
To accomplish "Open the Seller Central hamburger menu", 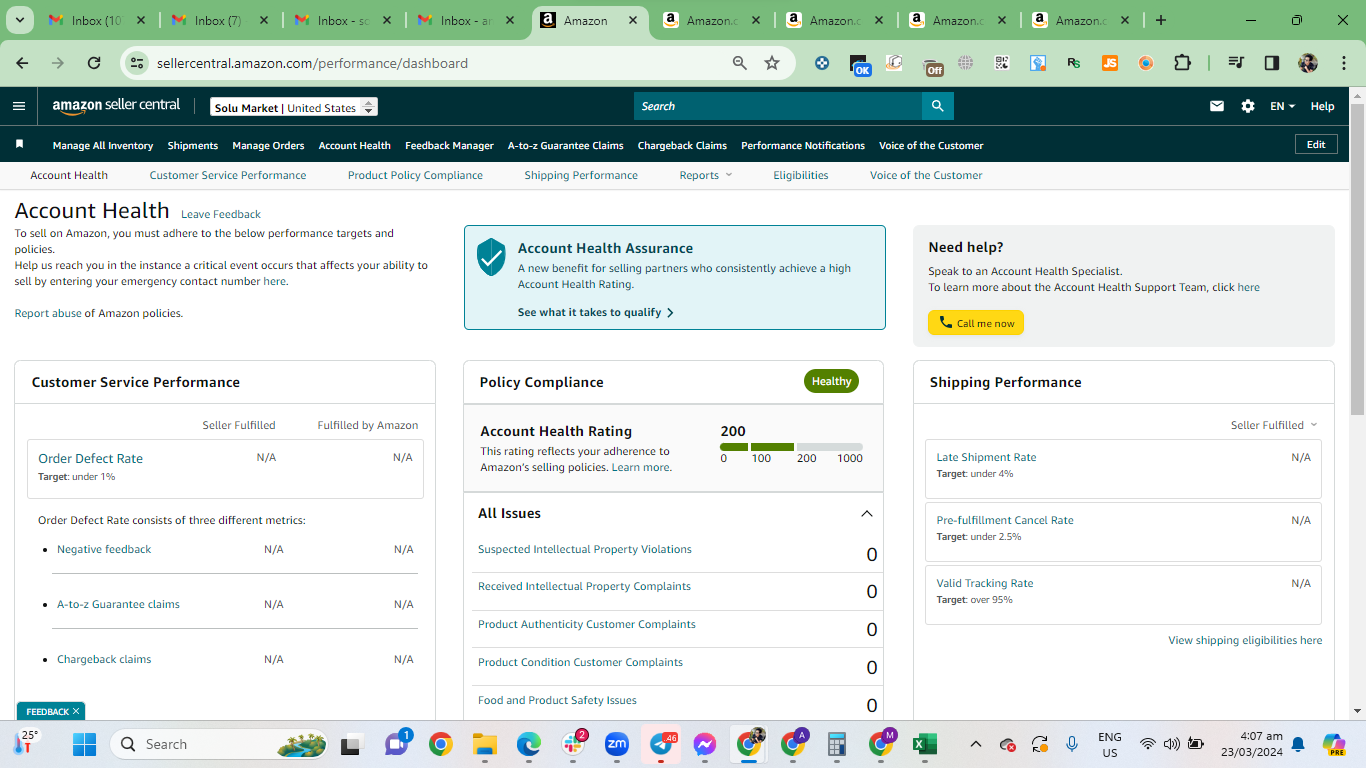I will [19, 106].
